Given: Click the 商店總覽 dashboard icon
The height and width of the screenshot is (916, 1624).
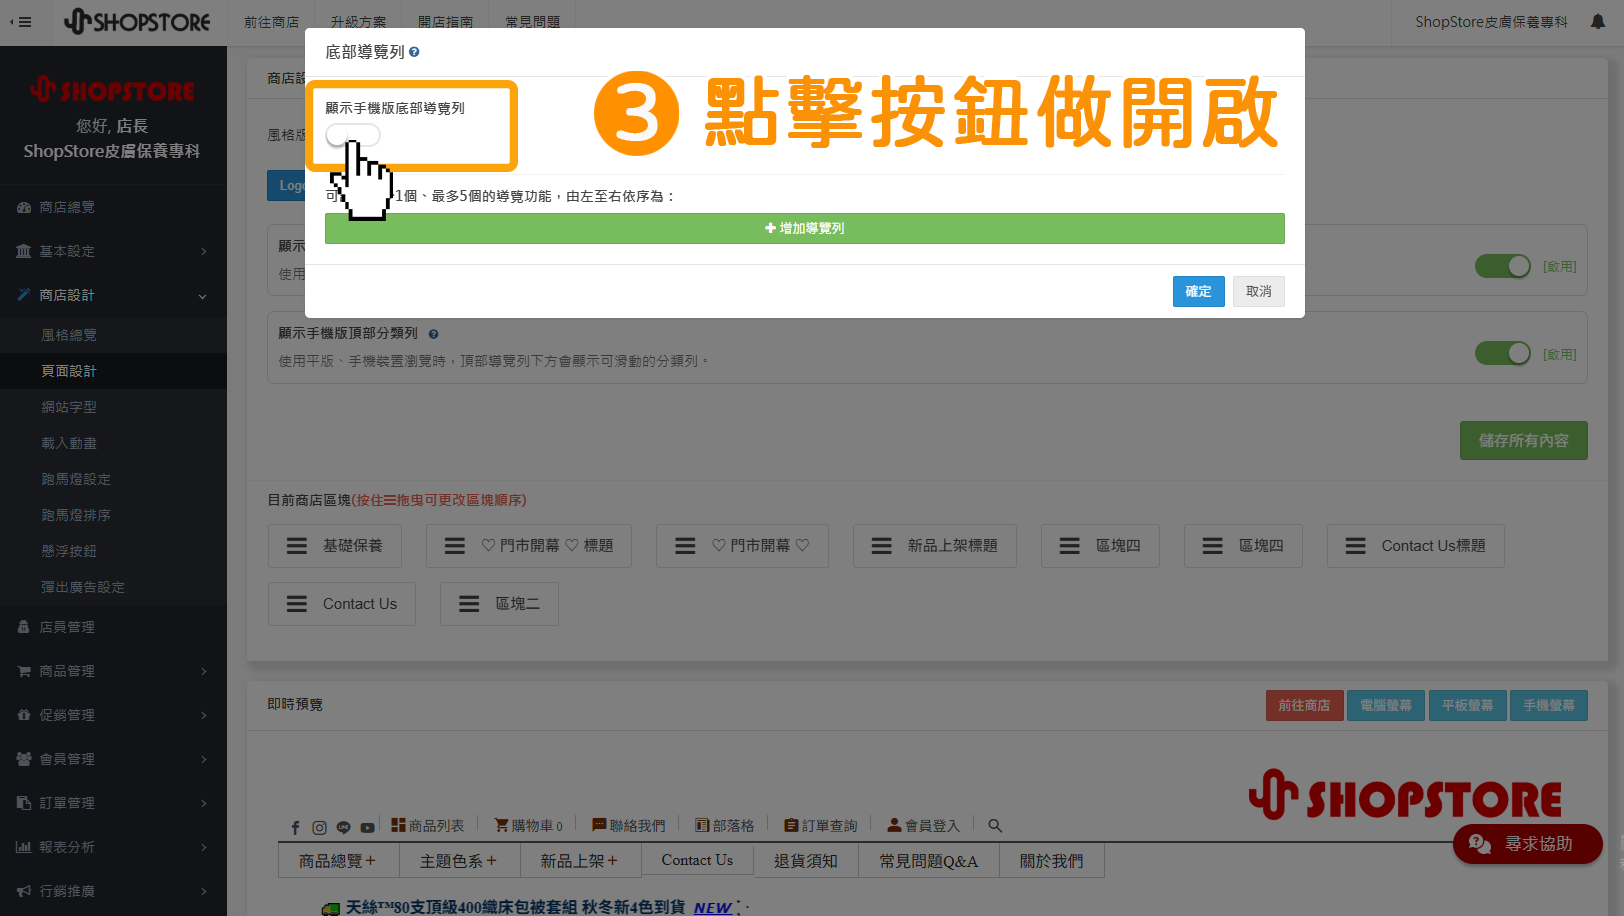Looking at the screenshot, I should click(x=24, y=207).
